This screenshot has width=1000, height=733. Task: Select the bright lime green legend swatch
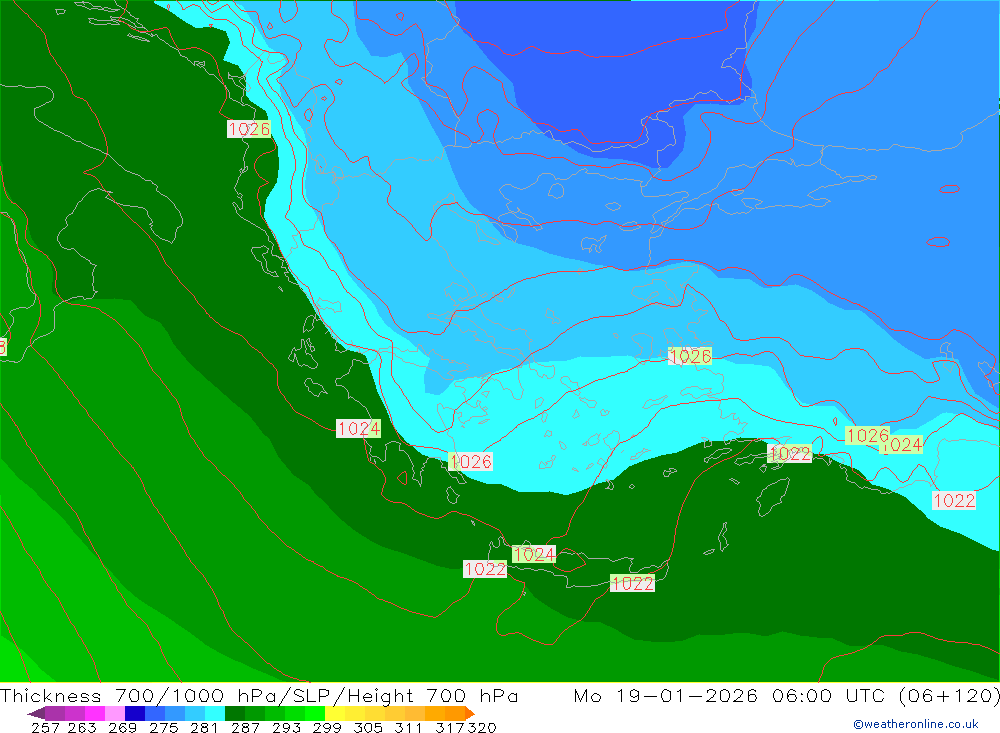click(315, 713)
